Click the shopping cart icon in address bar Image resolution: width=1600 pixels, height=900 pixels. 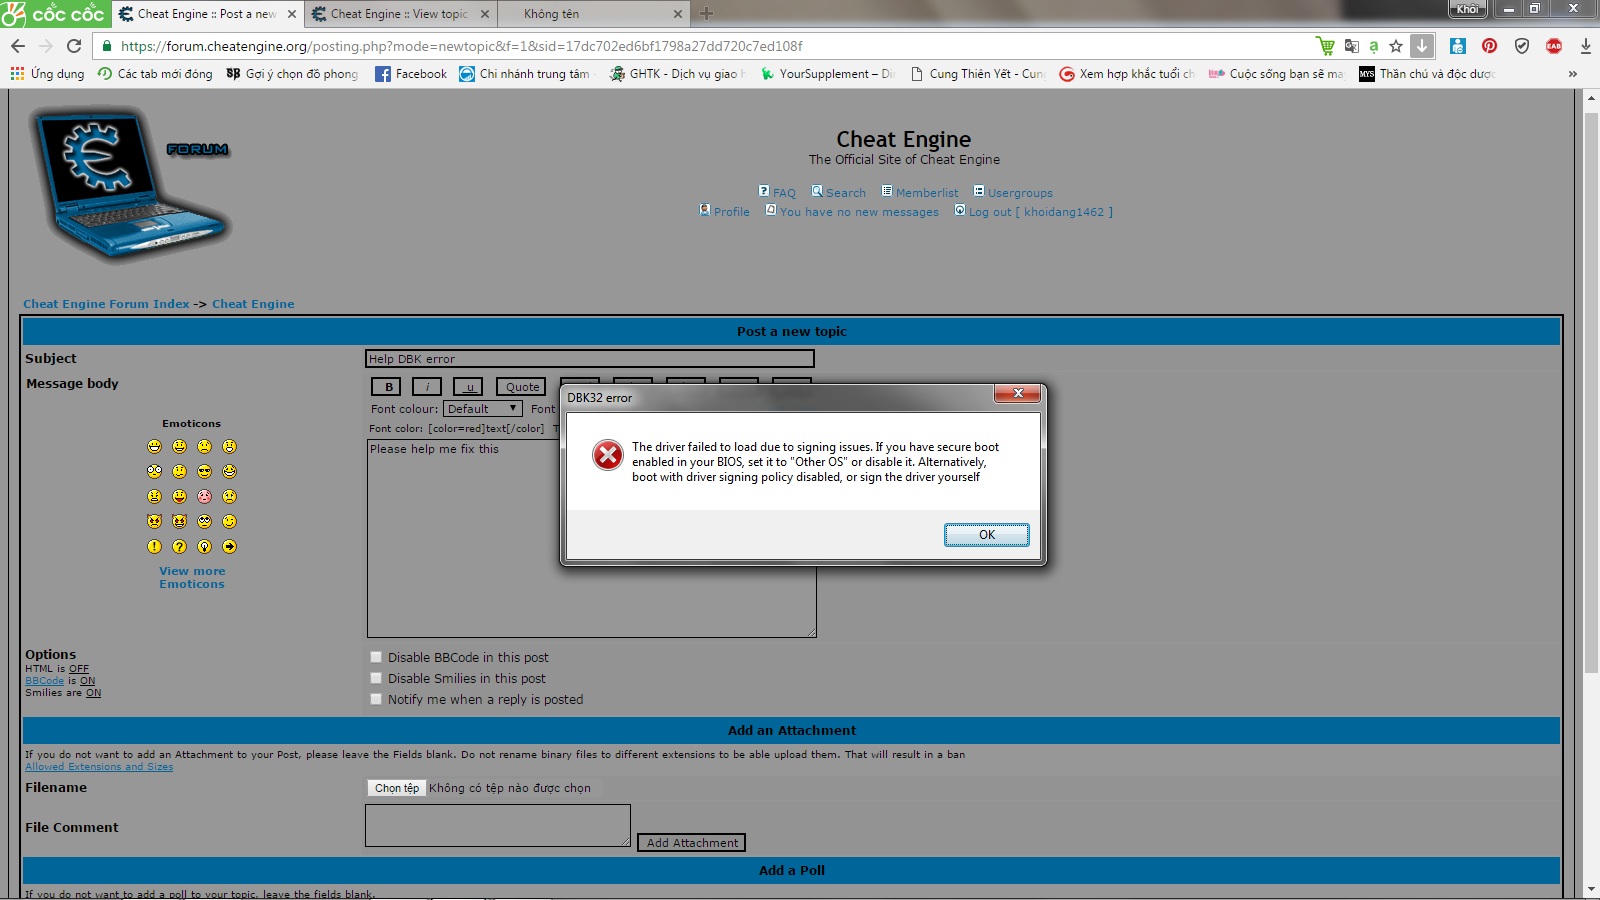coord(1325,46)
